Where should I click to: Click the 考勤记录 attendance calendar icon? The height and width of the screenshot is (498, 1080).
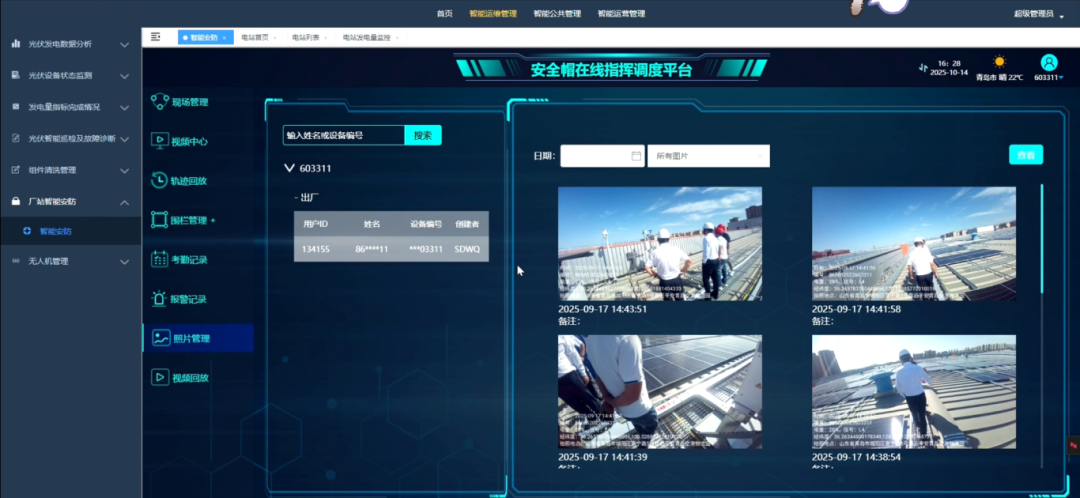click(159, 259)
